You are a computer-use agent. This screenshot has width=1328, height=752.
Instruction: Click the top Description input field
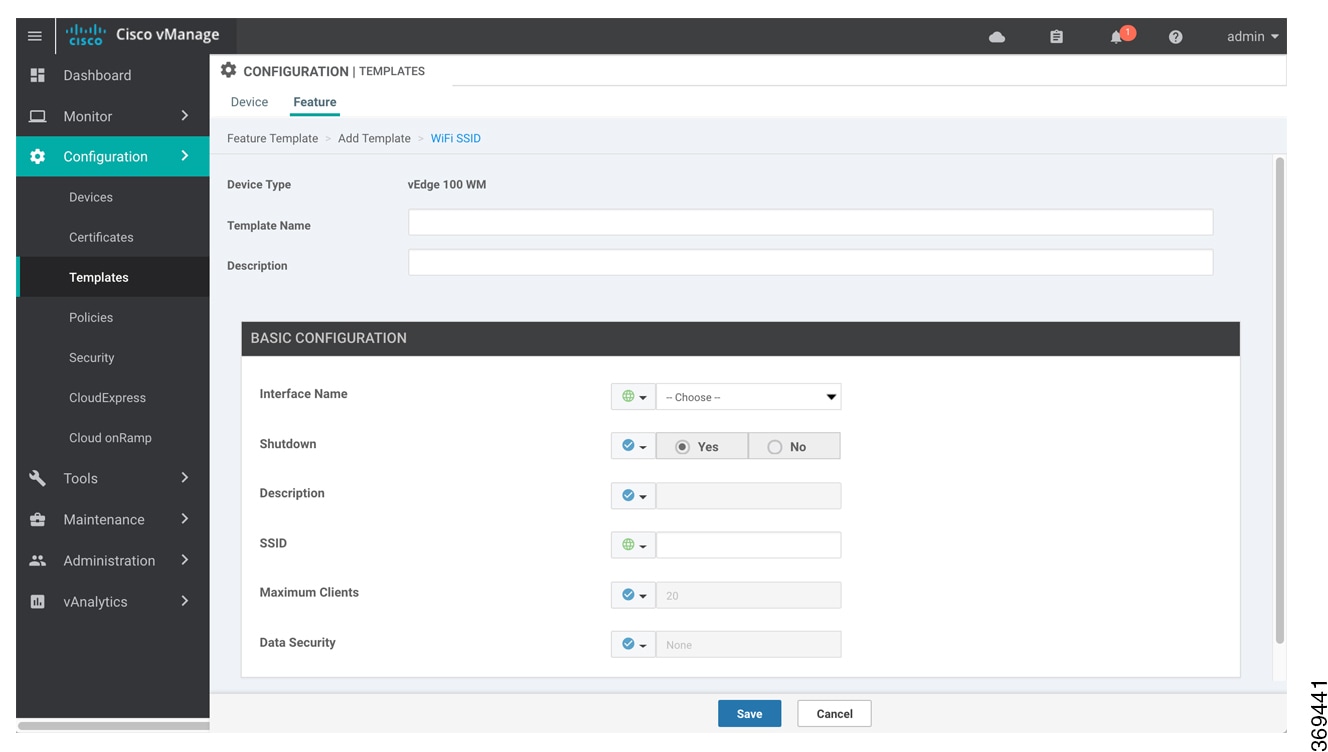point(810,263)
